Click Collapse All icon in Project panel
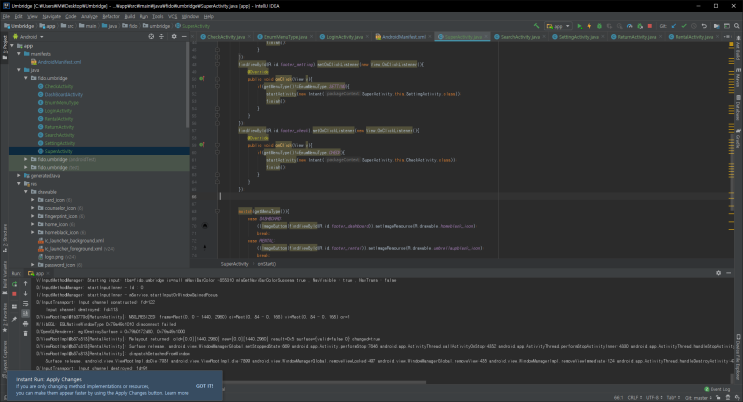This screenshot has height=402, width=743. point(161,37)
